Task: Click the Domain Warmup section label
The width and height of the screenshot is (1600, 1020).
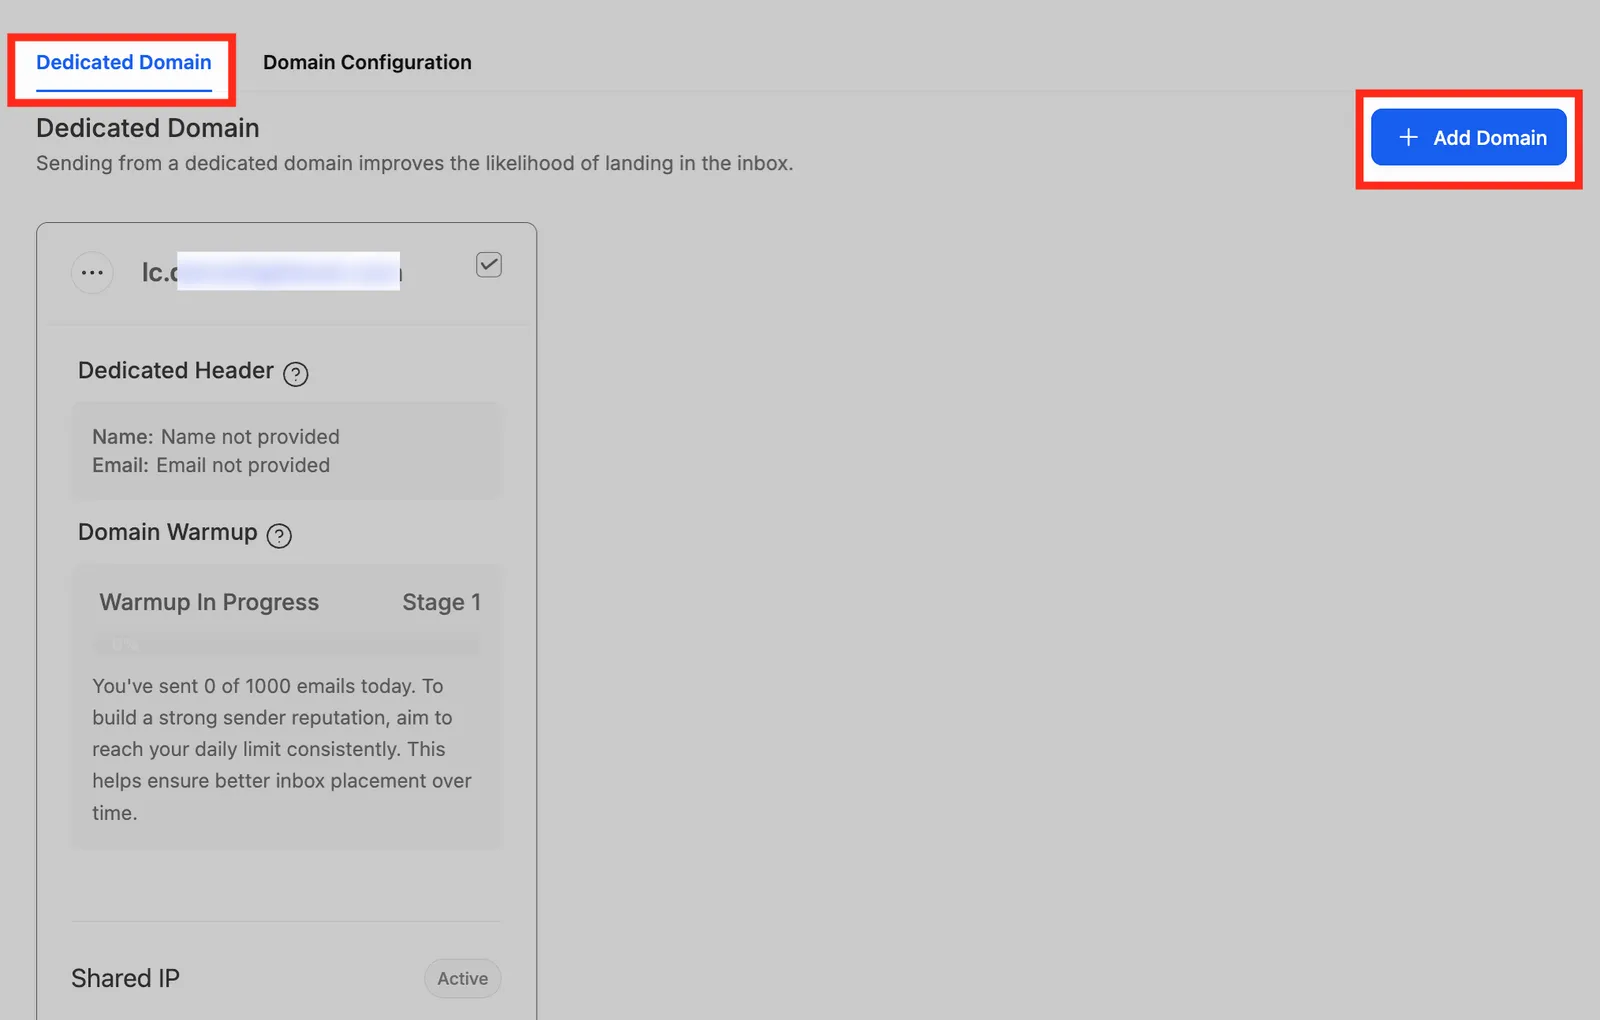Action: point(168,532)
